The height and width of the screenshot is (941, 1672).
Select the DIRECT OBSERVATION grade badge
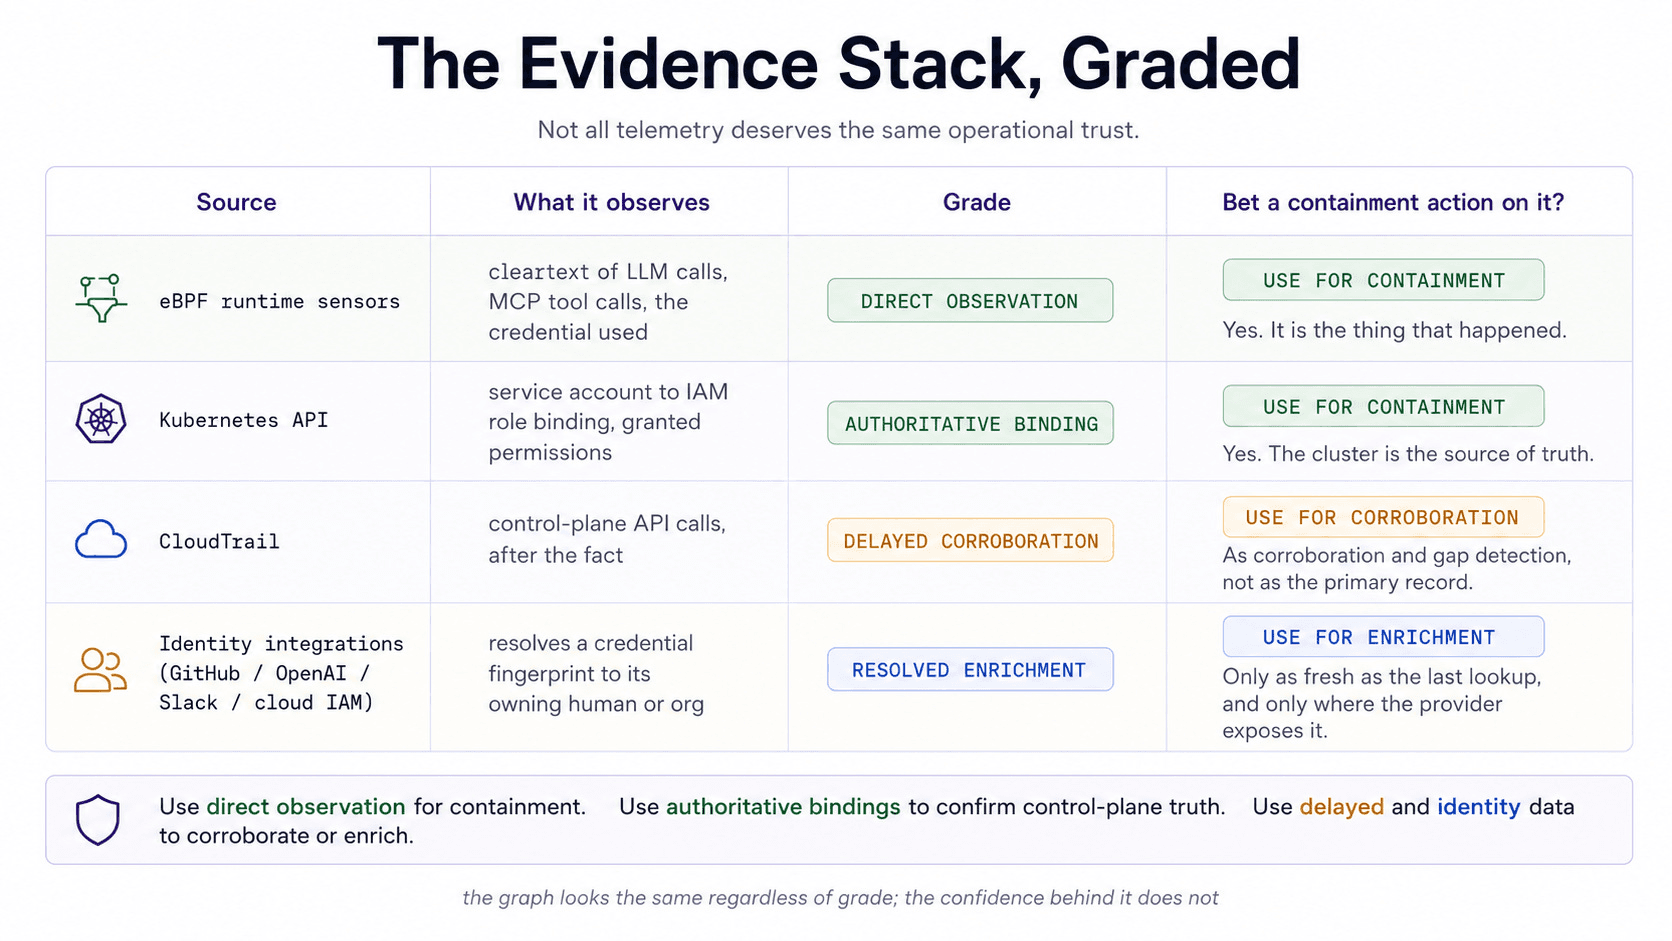[x=970, y=301]
